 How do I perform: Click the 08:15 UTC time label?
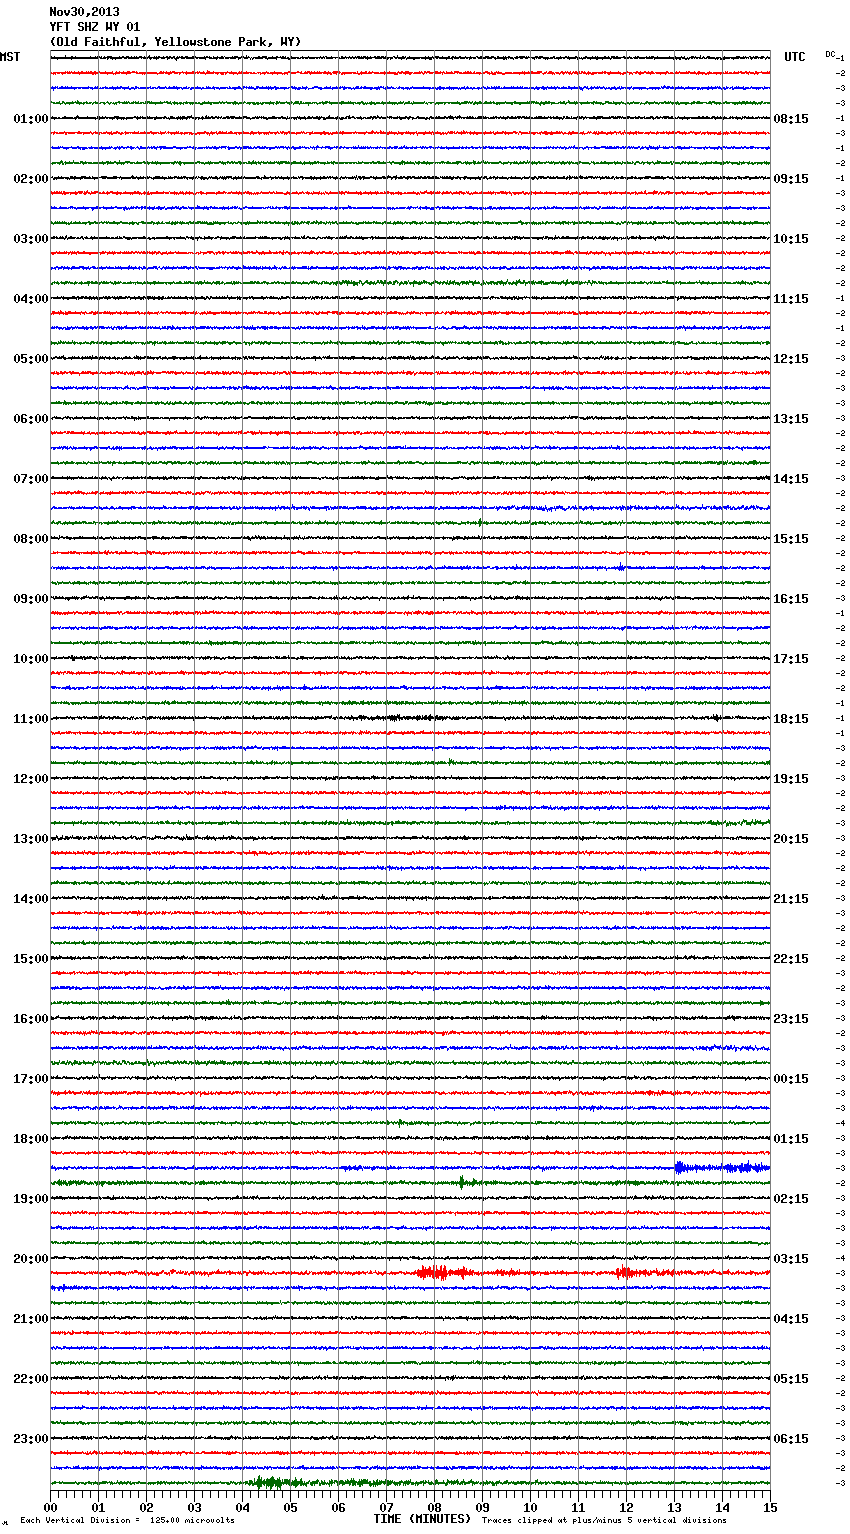click(791, 119)
